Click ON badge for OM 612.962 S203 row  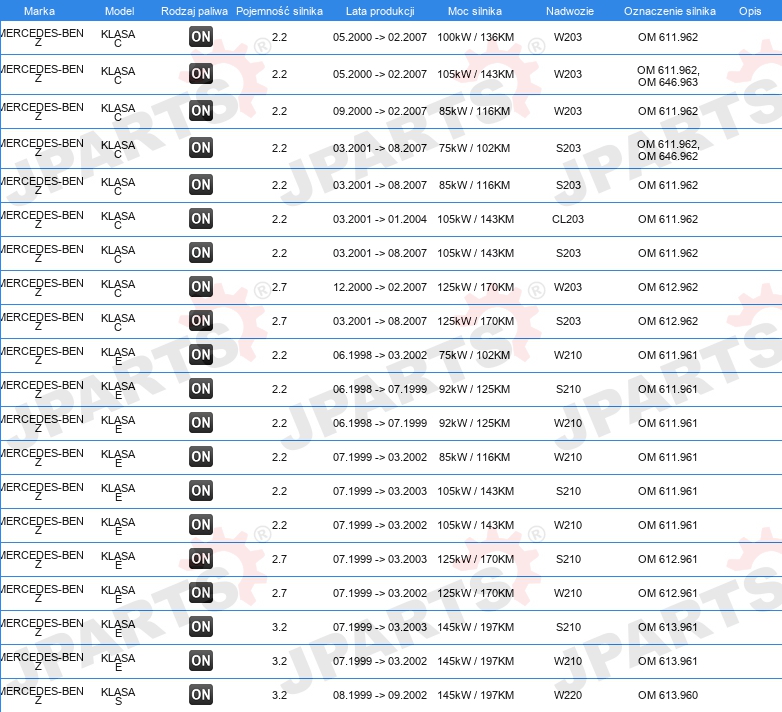tap(201, 321)
